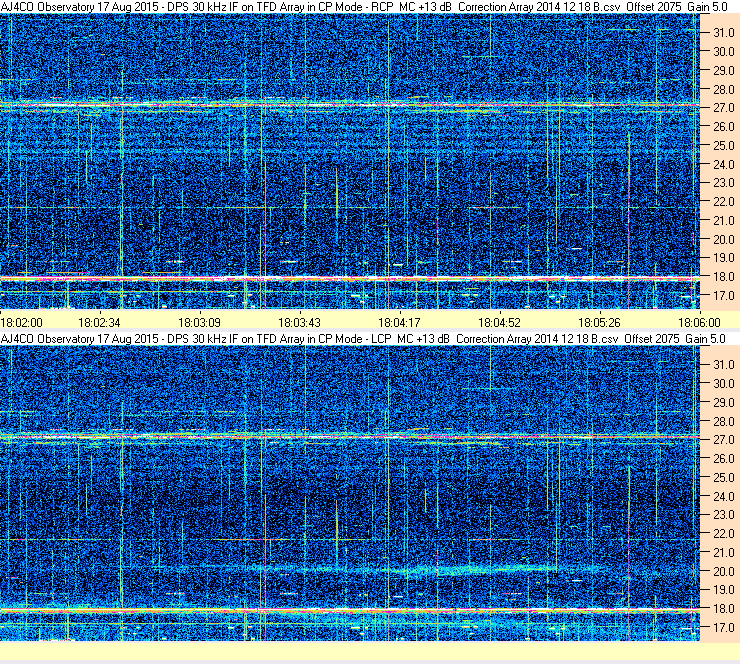Click 22.0 on the LCP frequency axis
The width and height of the screenshot is (740, 664).
[x=723, y=534]
